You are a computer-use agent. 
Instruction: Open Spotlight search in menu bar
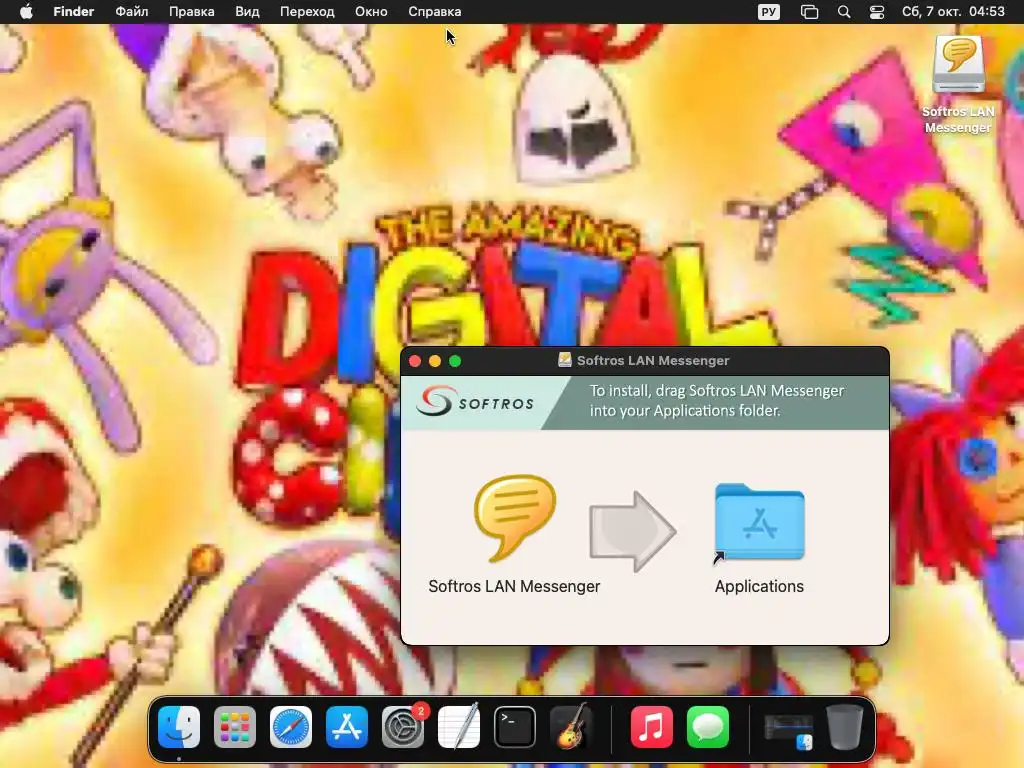[844, 12]
